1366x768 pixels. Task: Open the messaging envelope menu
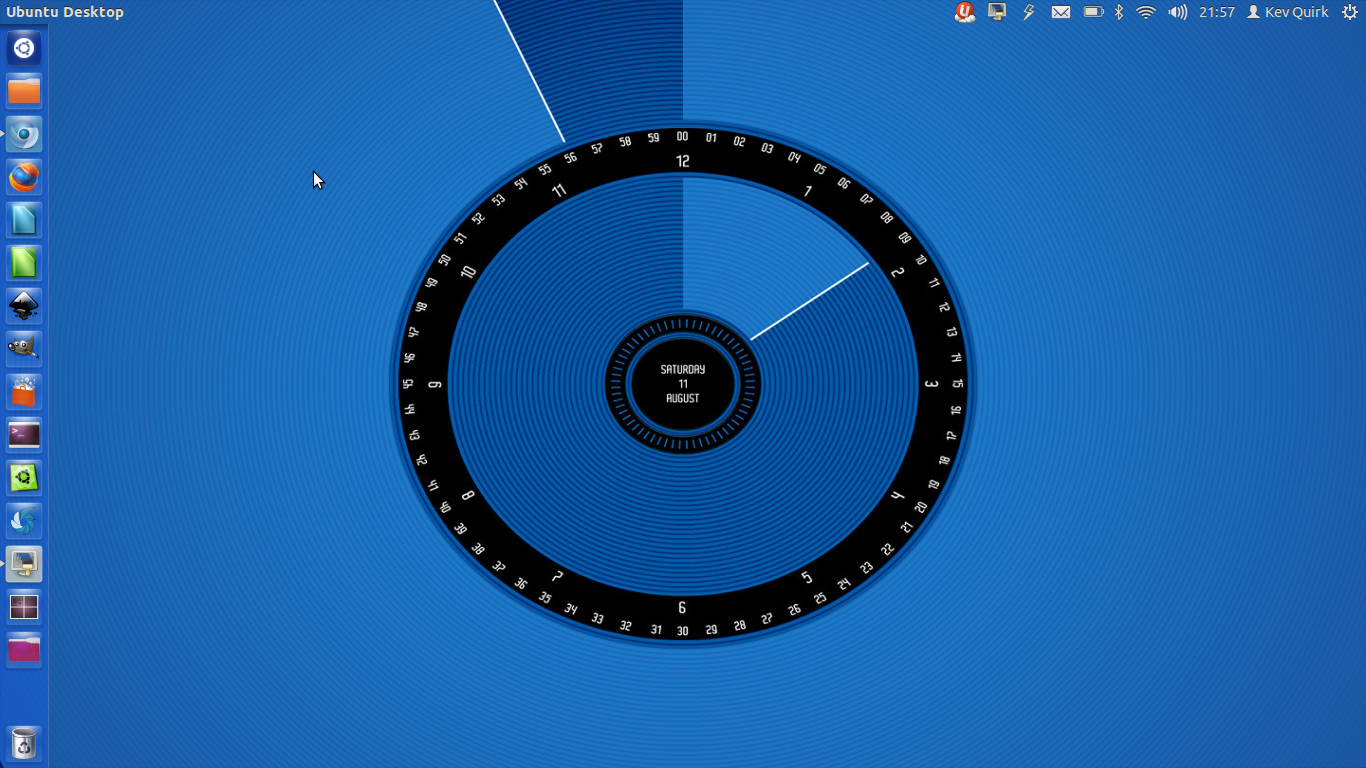click(1061, 12)
